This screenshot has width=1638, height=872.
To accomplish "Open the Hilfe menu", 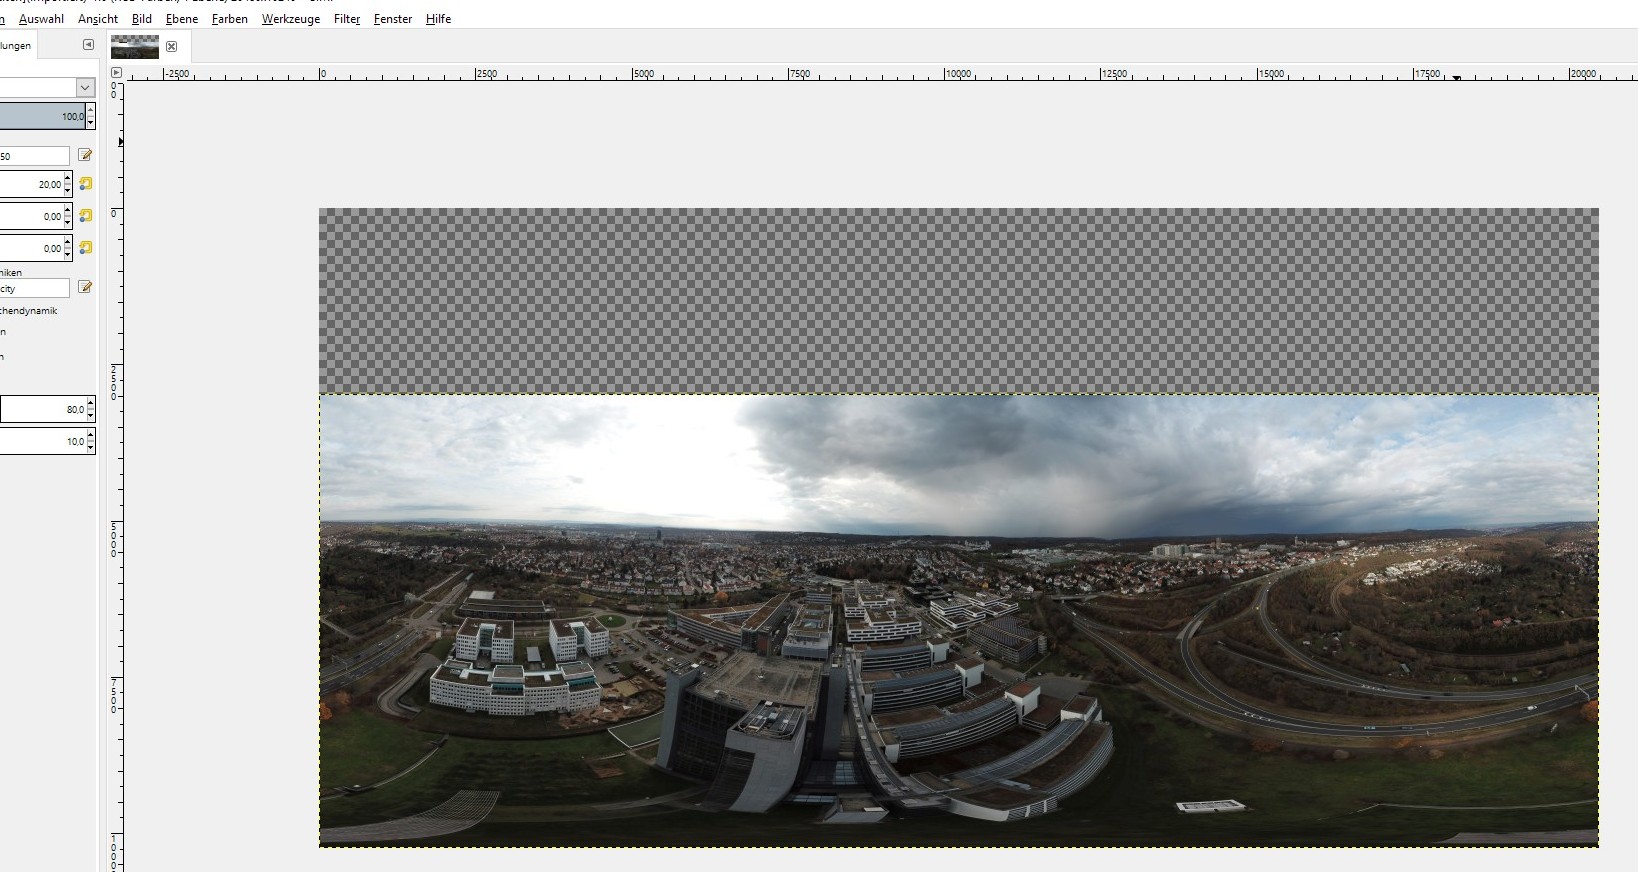I will [x=438, y=19].
